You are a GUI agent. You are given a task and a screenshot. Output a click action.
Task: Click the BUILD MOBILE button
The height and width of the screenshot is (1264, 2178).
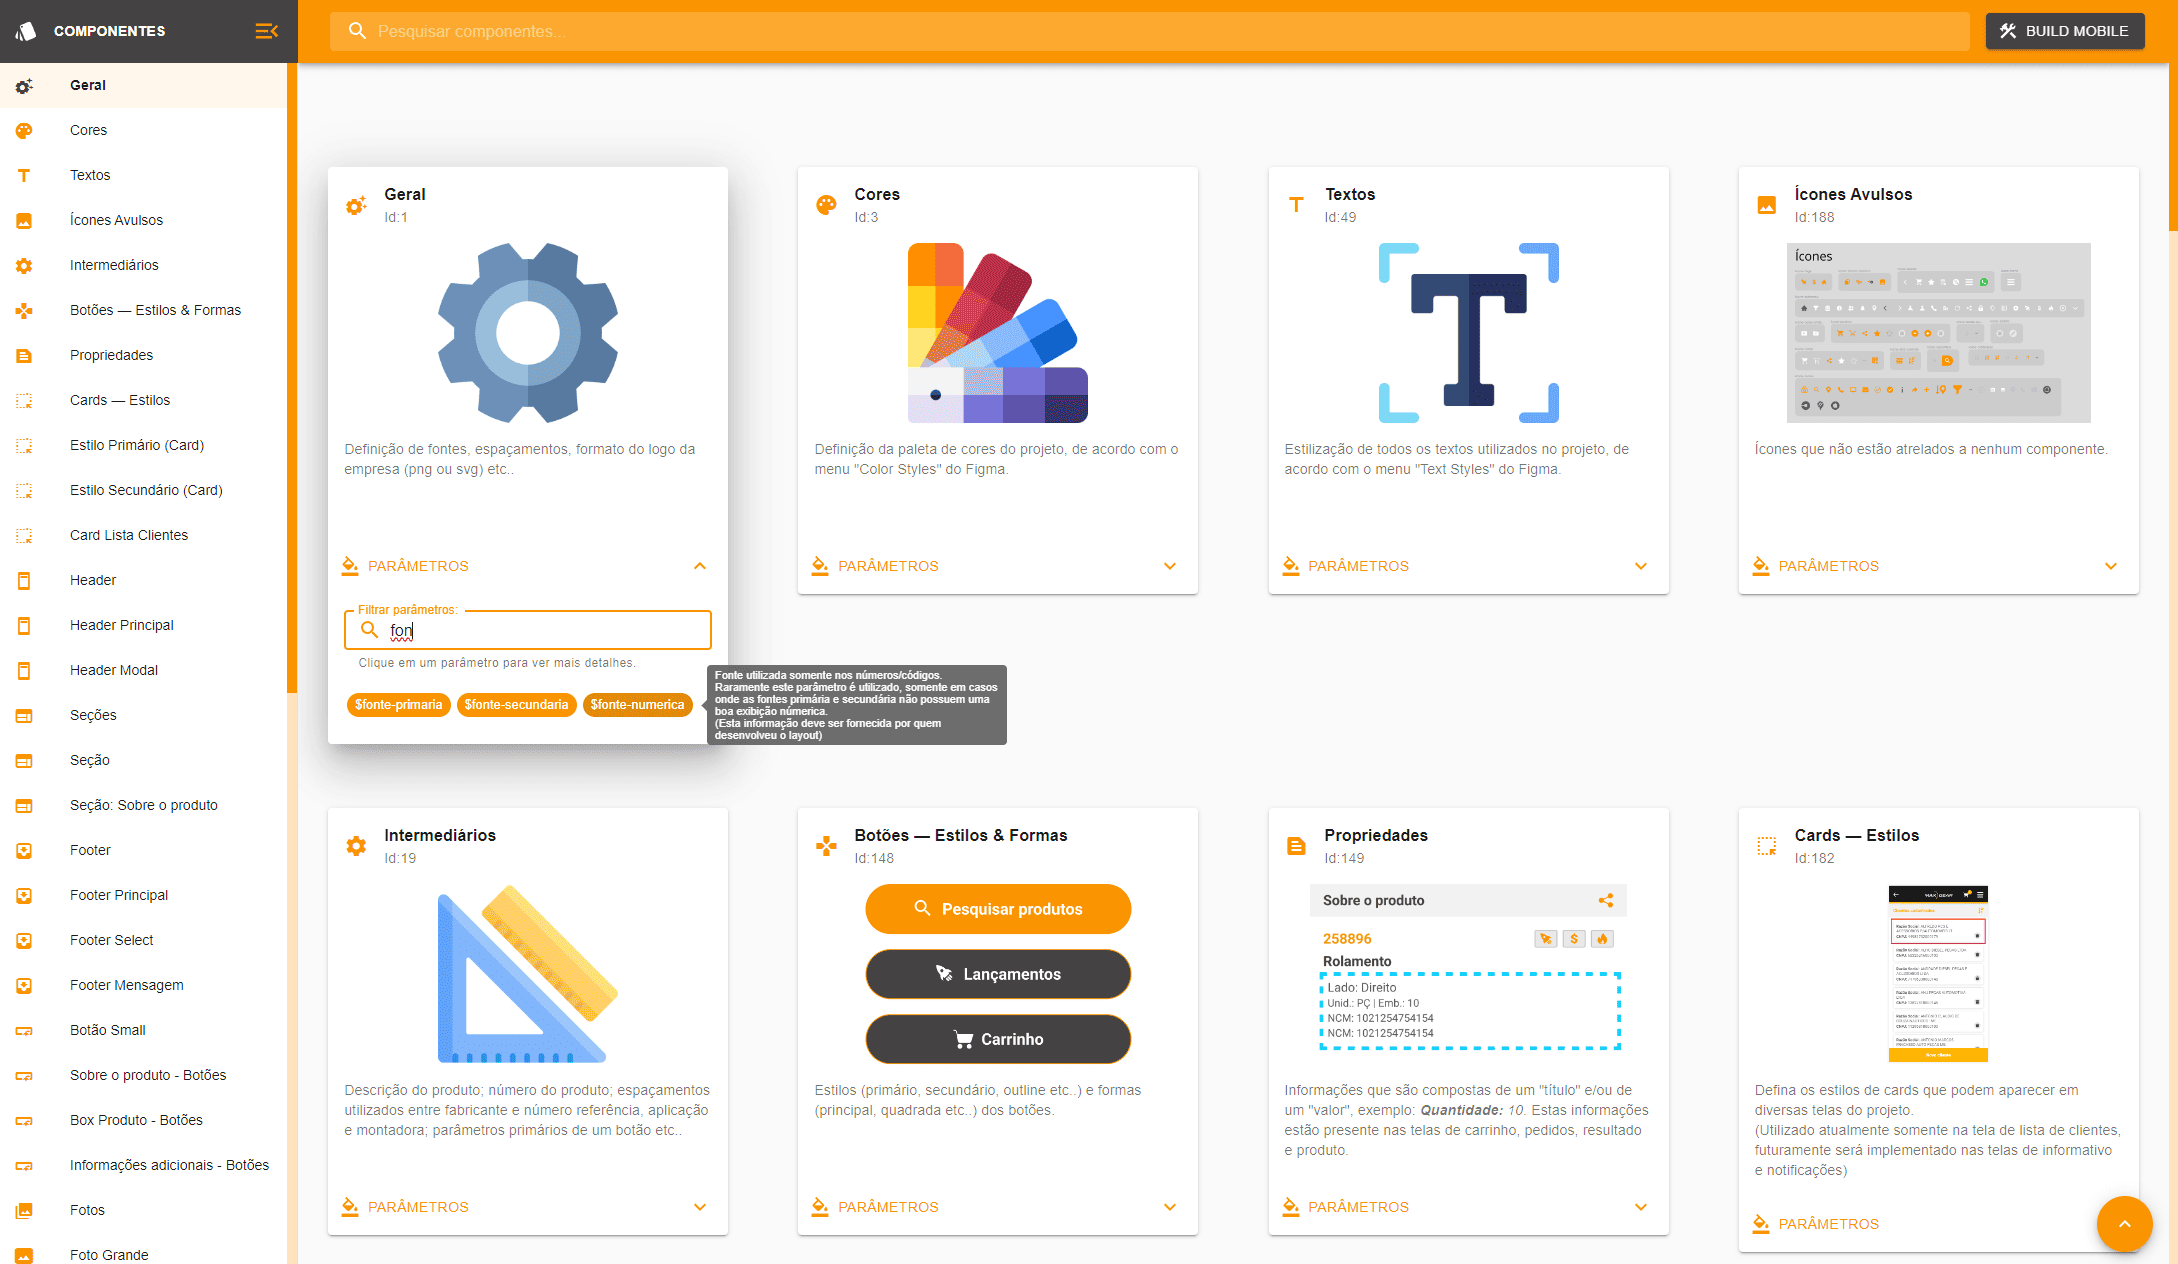pyautogui.click(x=2065, y=29)
